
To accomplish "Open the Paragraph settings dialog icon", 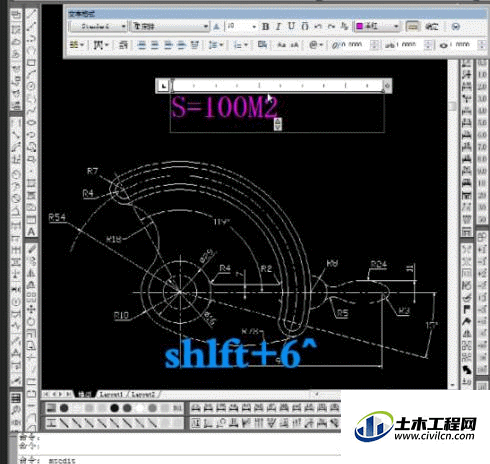I will coord(123,45).
